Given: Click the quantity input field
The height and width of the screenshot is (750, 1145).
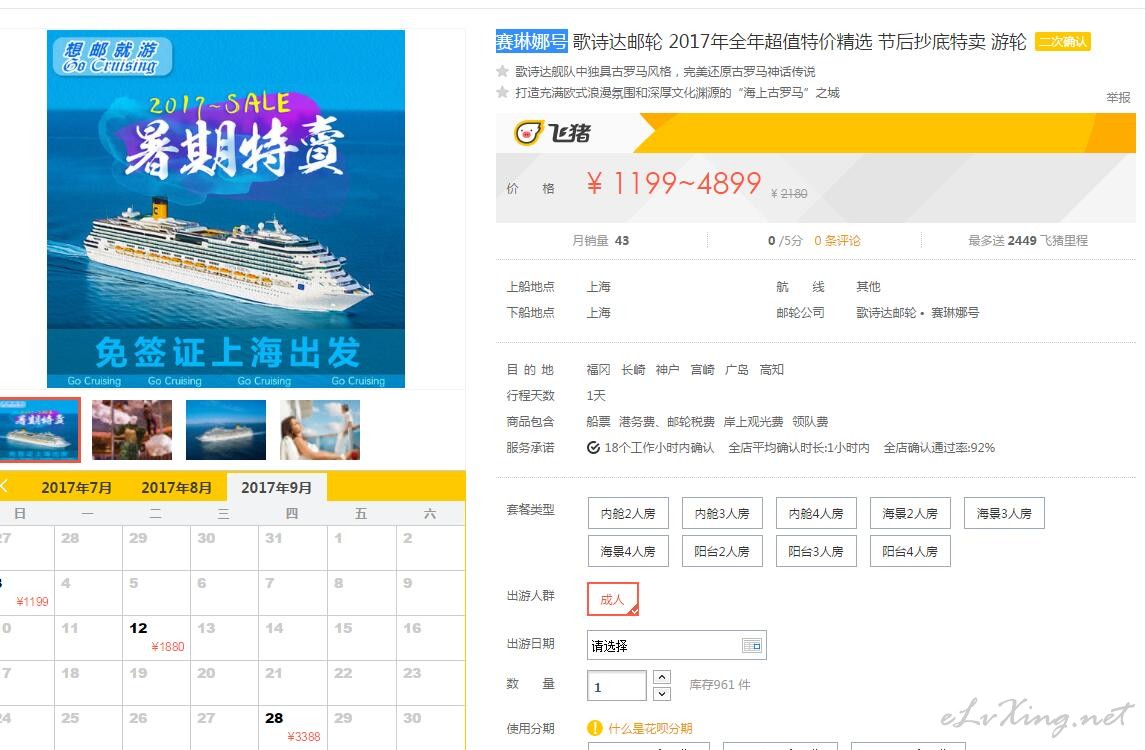Looking at the screenshot, I should pos(617,686).
